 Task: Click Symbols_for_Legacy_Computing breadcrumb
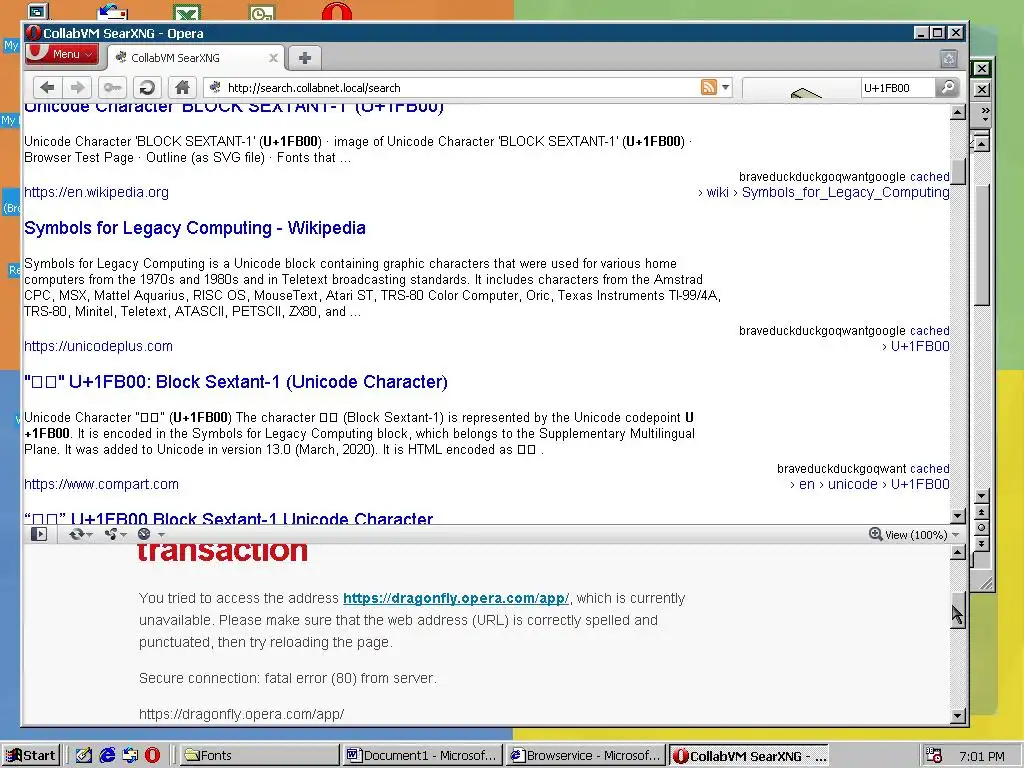pos(846,192)
